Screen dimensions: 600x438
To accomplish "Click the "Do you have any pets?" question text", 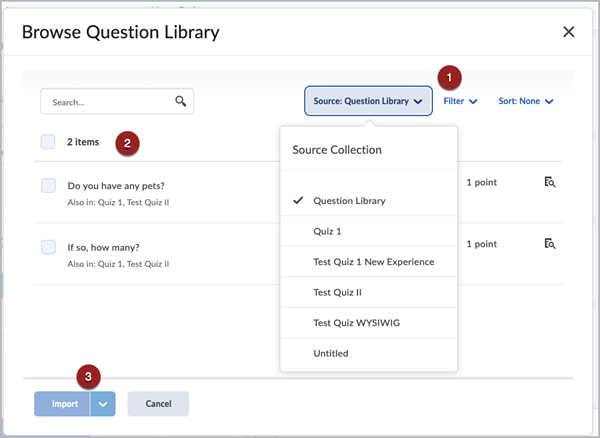I will [116, 186].
